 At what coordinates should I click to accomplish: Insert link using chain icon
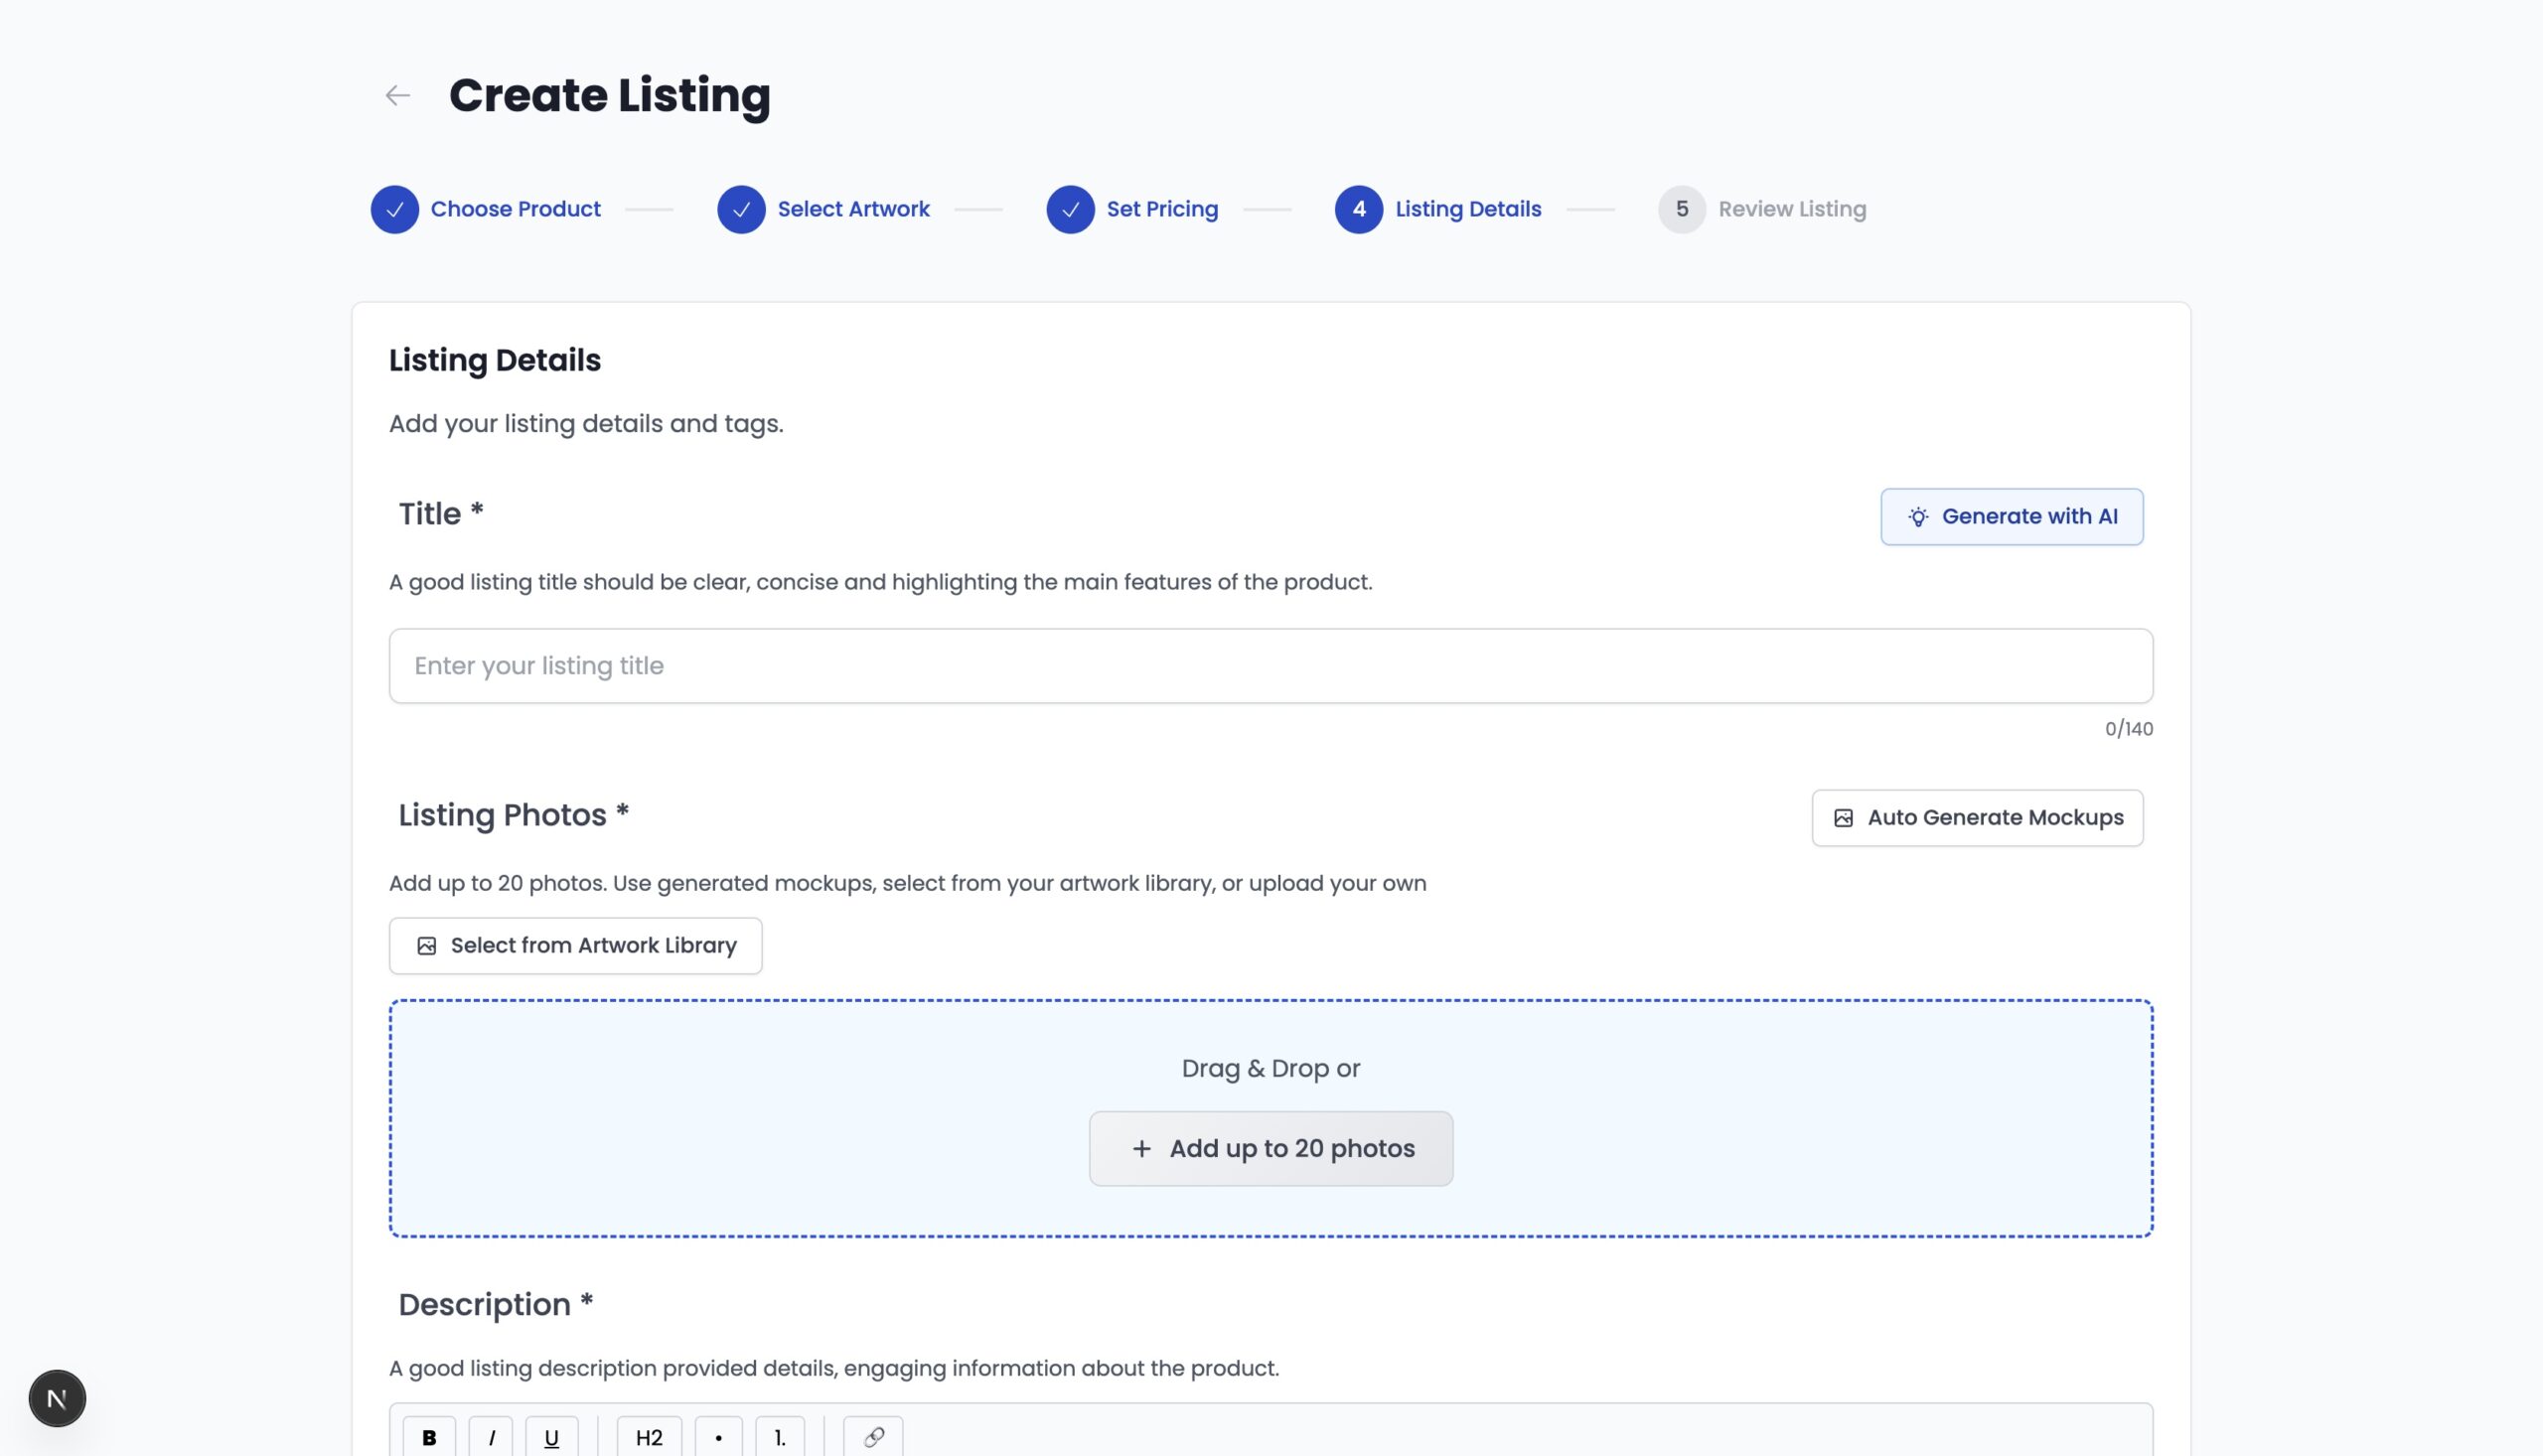coord(873,1437)
